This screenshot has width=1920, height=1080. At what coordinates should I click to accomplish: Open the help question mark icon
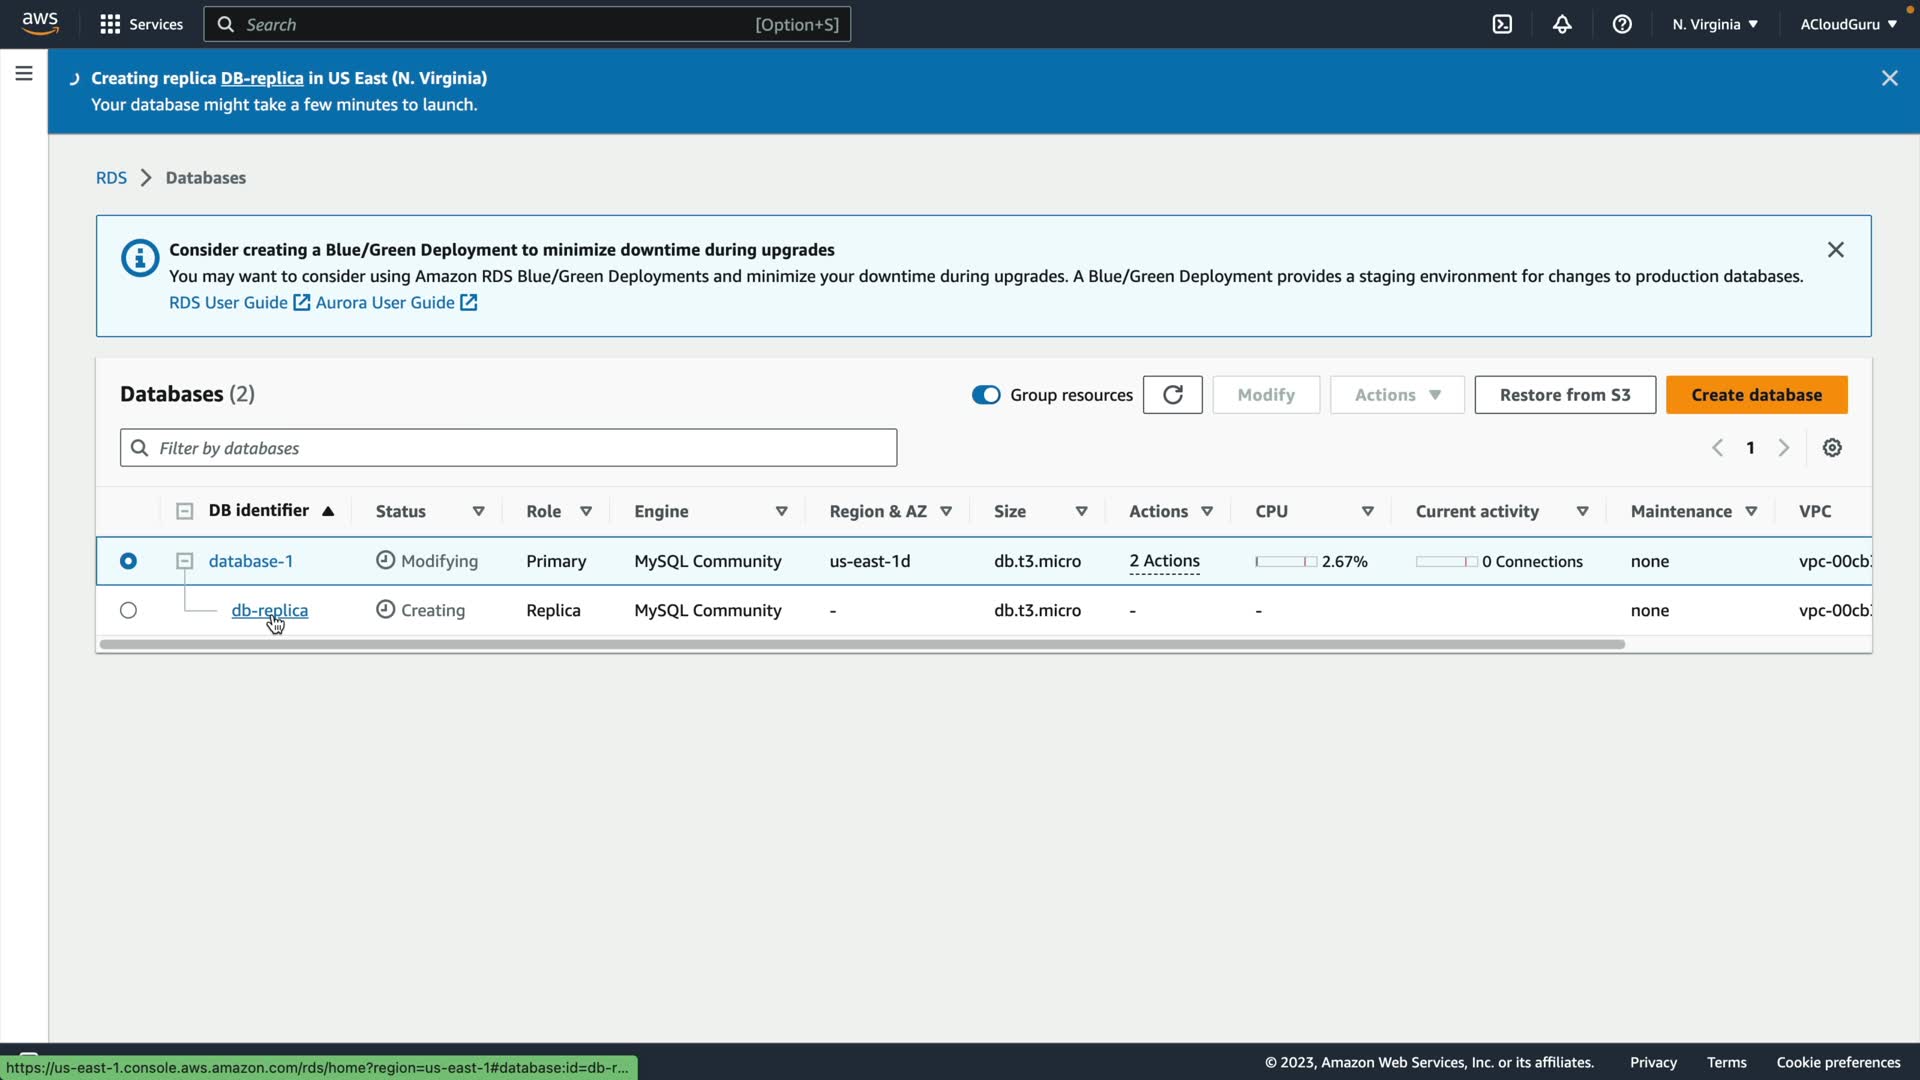(x=1622, y=24)
